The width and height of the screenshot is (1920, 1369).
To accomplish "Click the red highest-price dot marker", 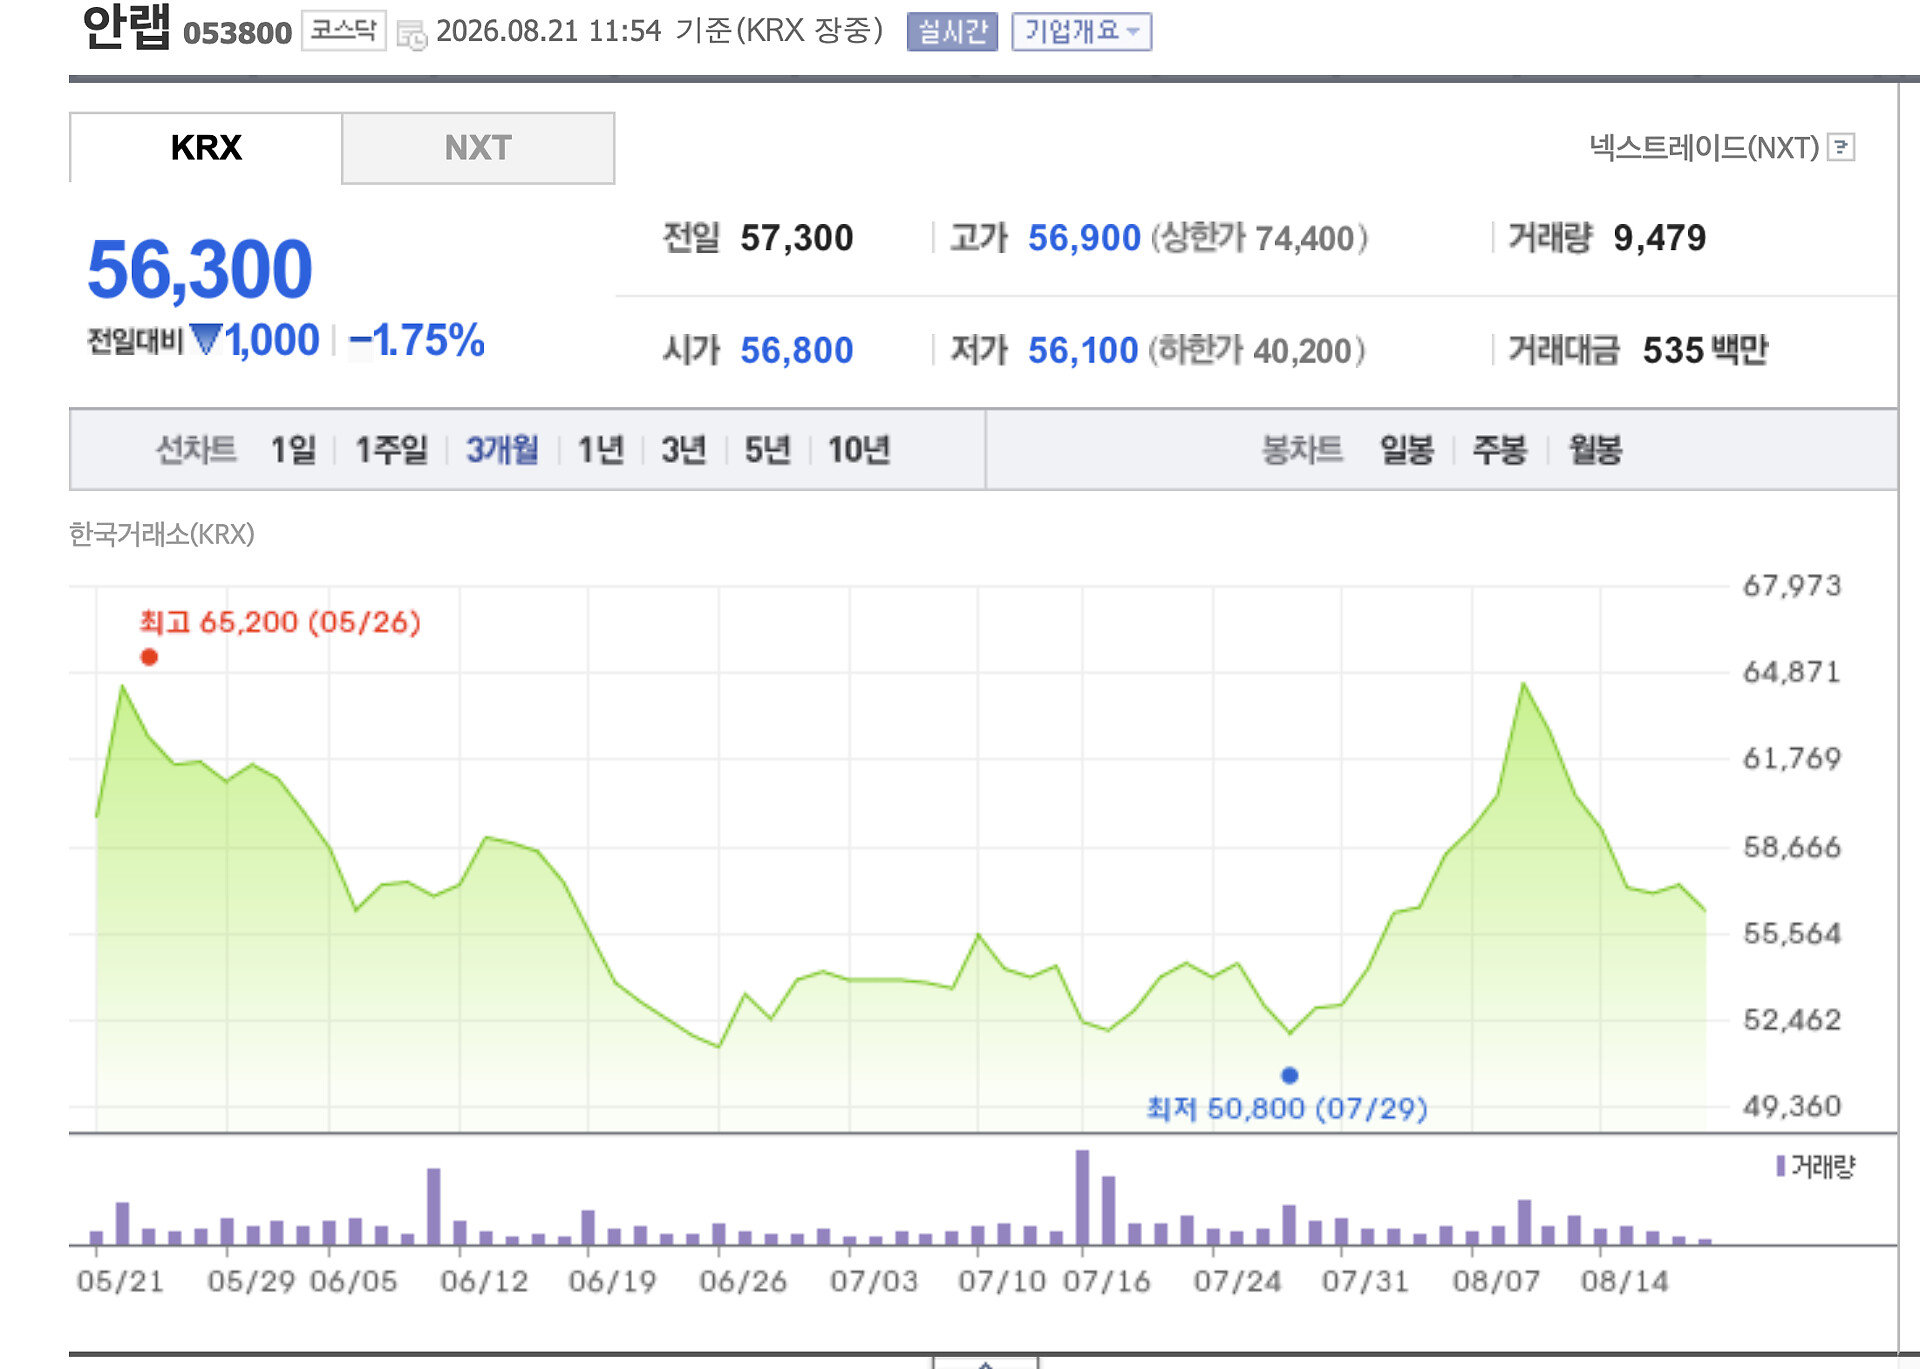I will [x=149, y=657].
